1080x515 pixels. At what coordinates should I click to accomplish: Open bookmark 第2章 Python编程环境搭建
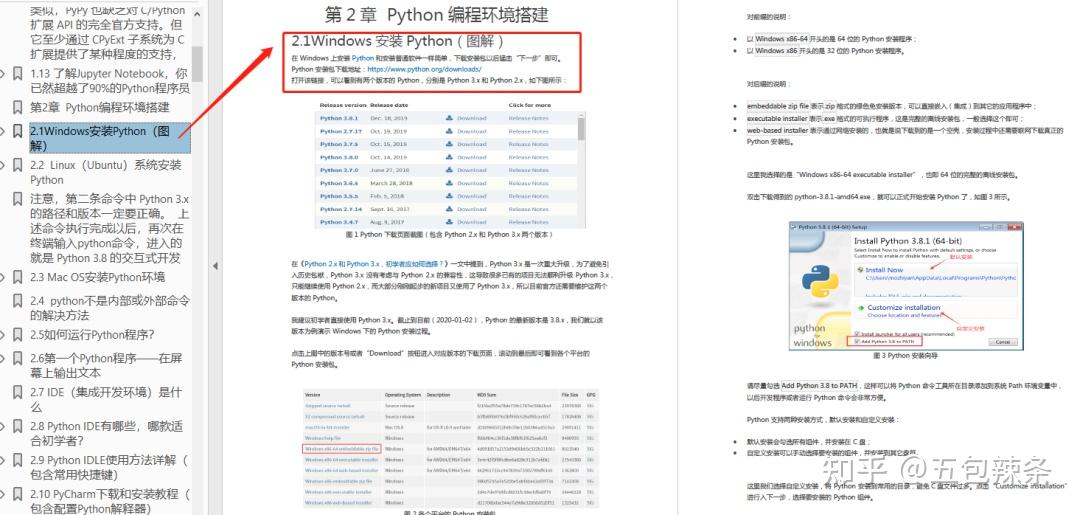(99, 107)
